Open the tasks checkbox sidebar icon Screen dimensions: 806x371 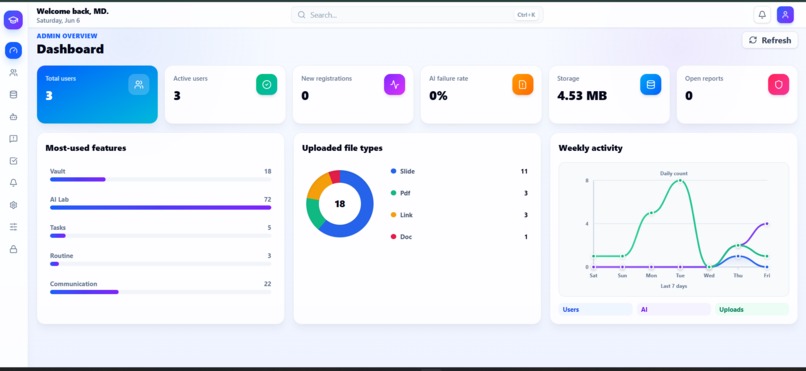(13, 161)
